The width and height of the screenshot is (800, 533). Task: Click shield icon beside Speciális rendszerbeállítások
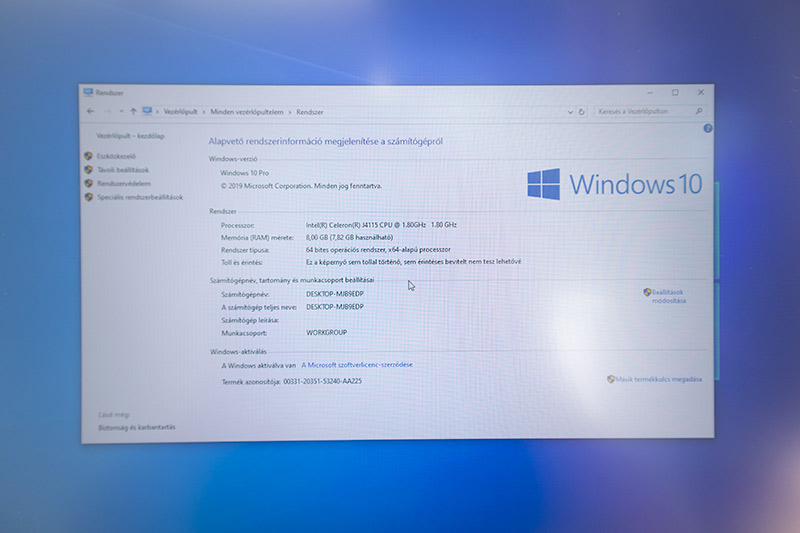[x=89, y=197]
